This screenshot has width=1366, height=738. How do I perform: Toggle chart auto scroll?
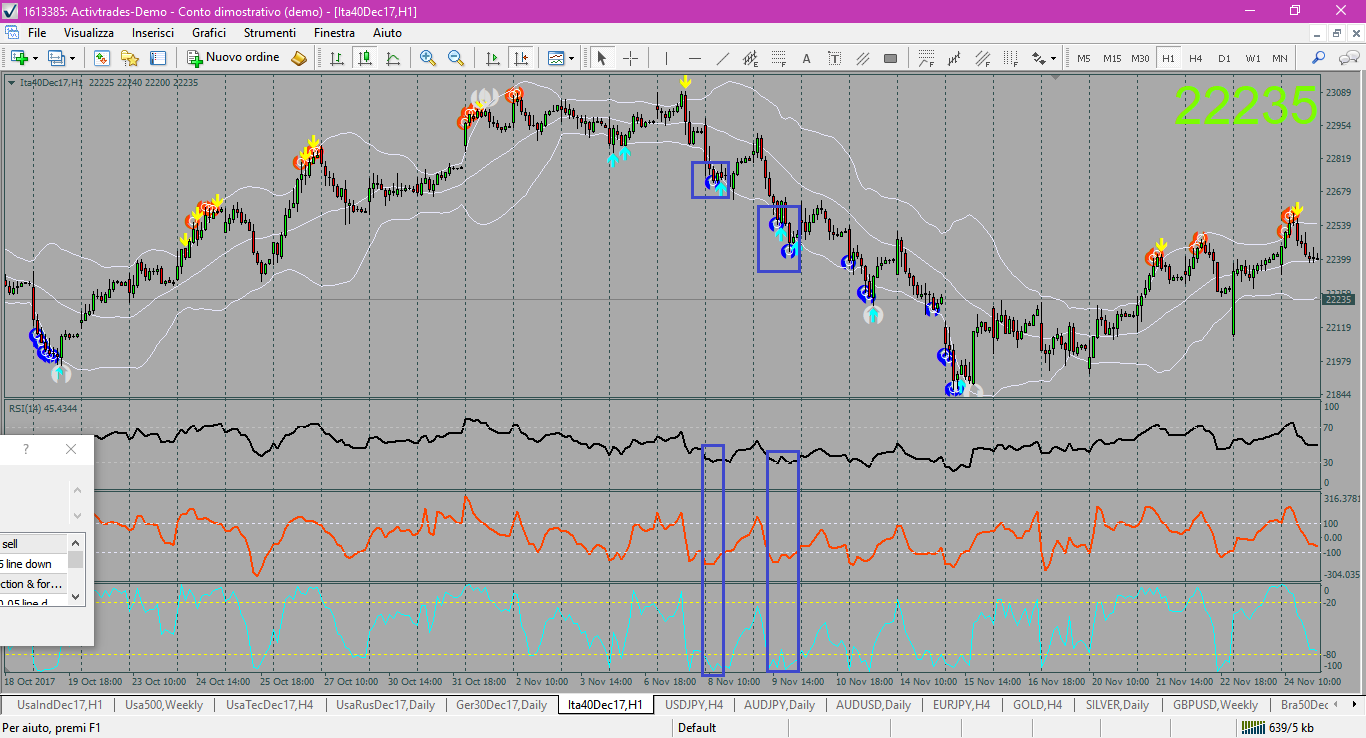(491, 58)
